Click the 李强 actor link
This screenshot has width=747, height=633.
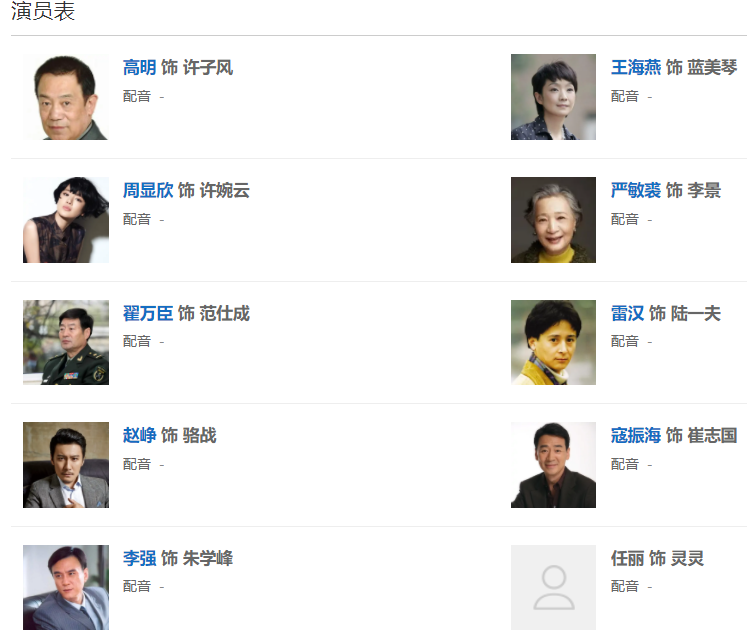139,558
